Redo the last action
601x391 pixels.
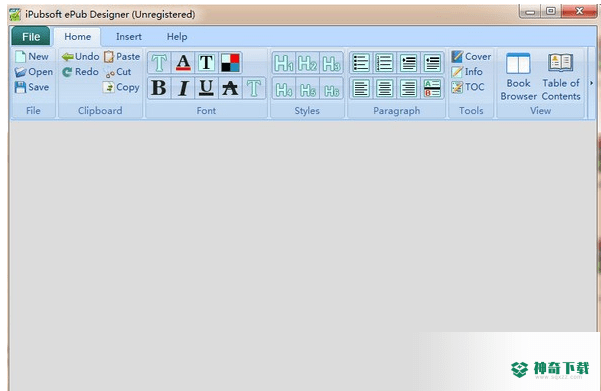pyautogui.click(x=80, y=72)
